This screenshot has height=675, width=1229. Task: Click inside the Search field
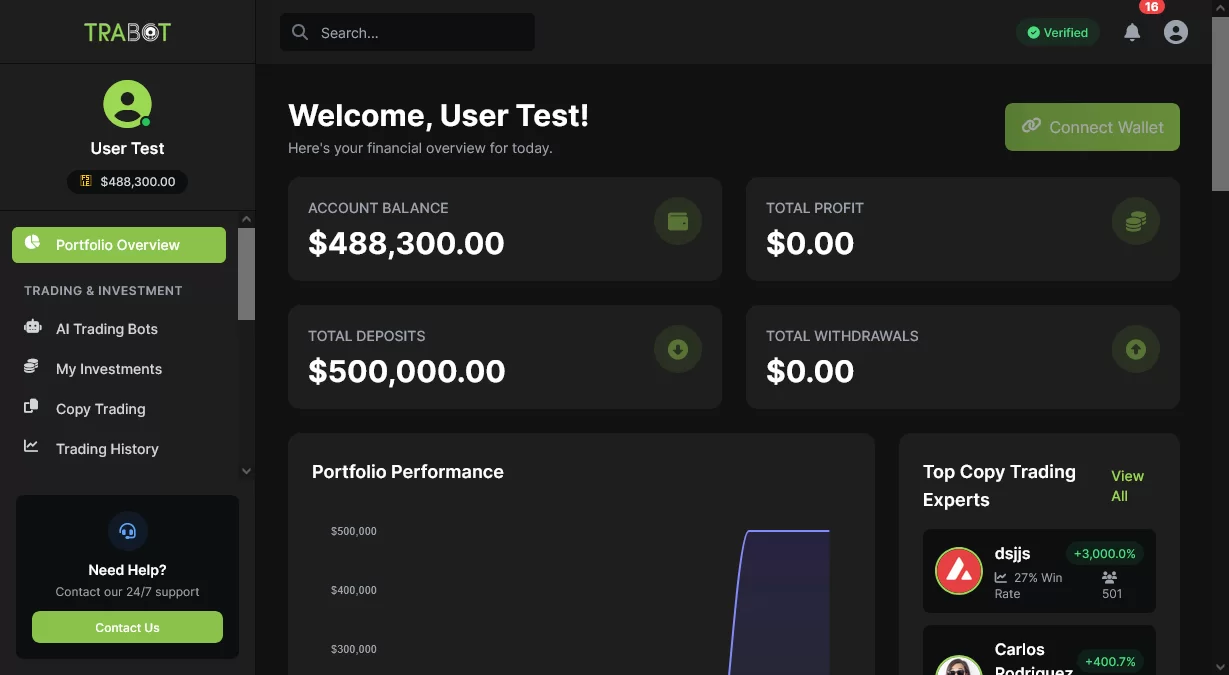407,32
